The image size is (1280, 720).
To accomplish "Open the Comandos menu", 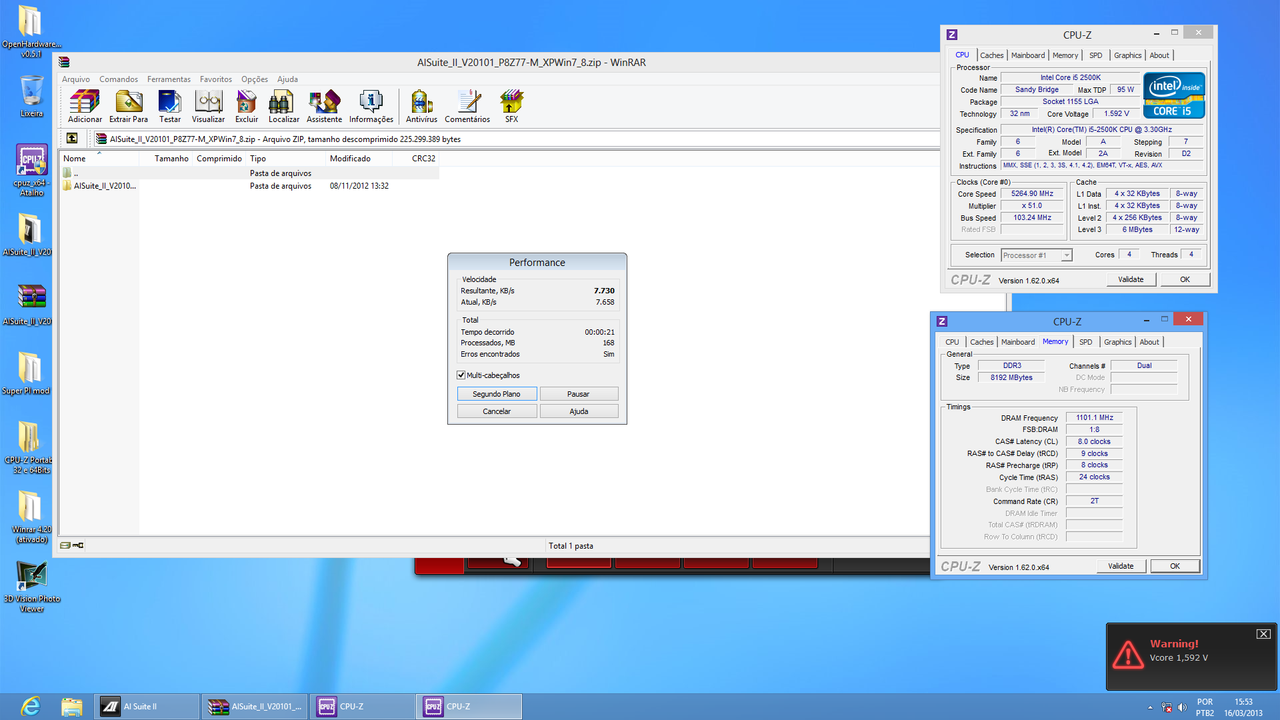I will click(118, 79).
